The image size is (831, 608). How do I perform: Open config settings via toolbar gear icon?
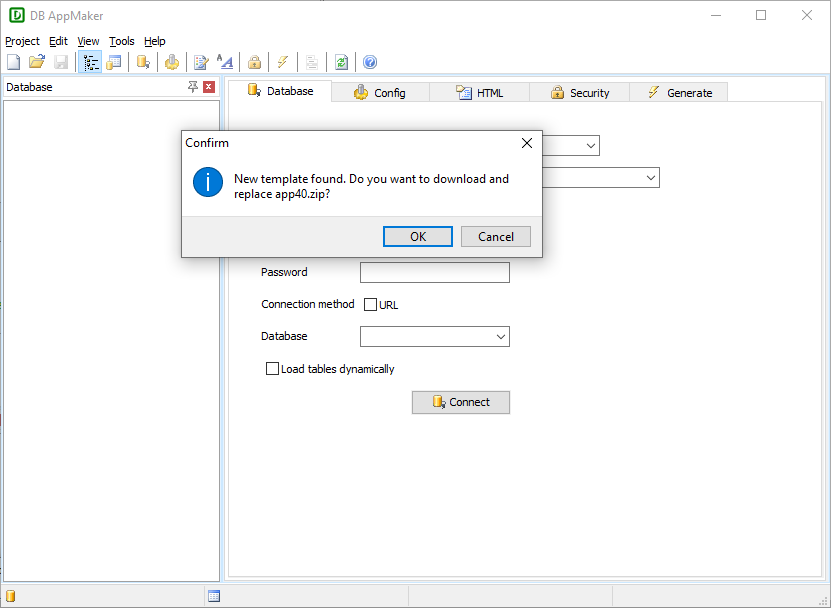click(x=172, y=62)
